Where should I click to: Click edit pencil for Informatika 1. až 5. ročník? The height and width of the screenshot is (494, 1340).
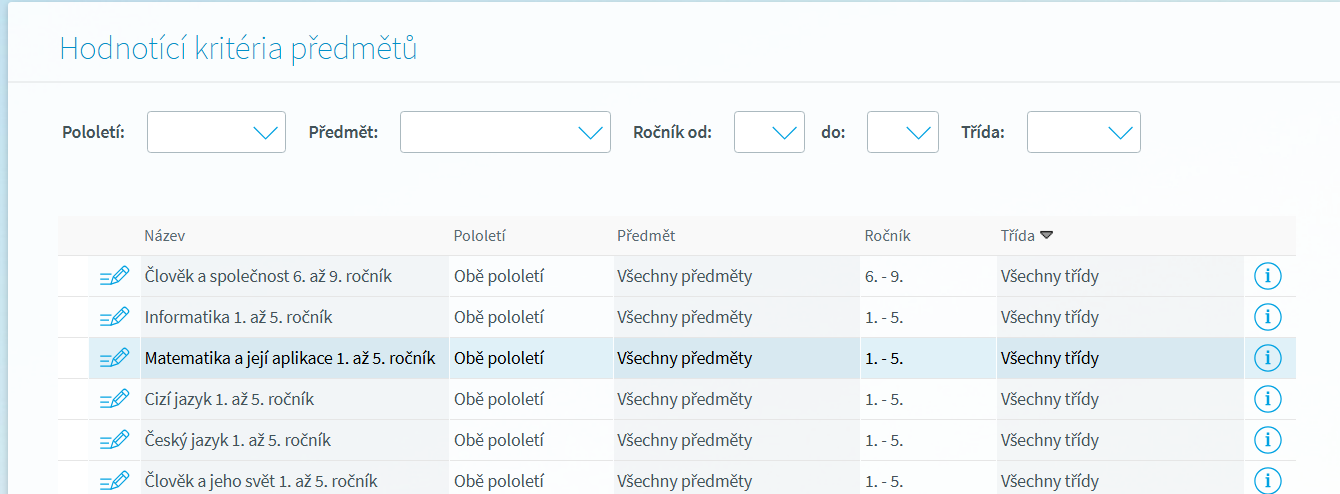115,317
